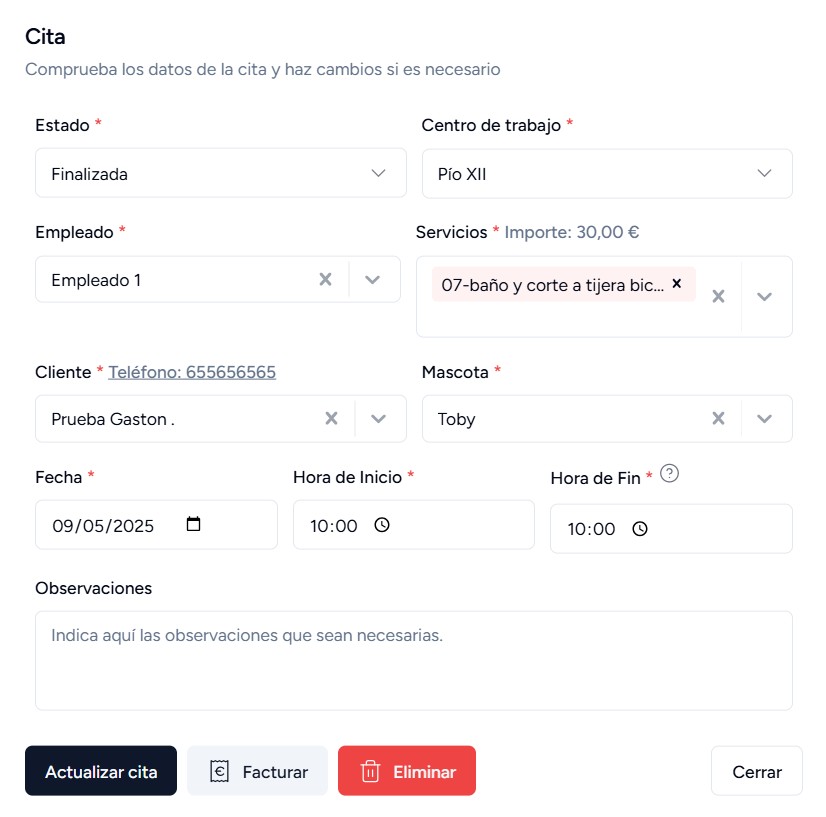The image size is (826, 817).
Task: Open the calendar picker in Fecha
Action: (194, 524)
